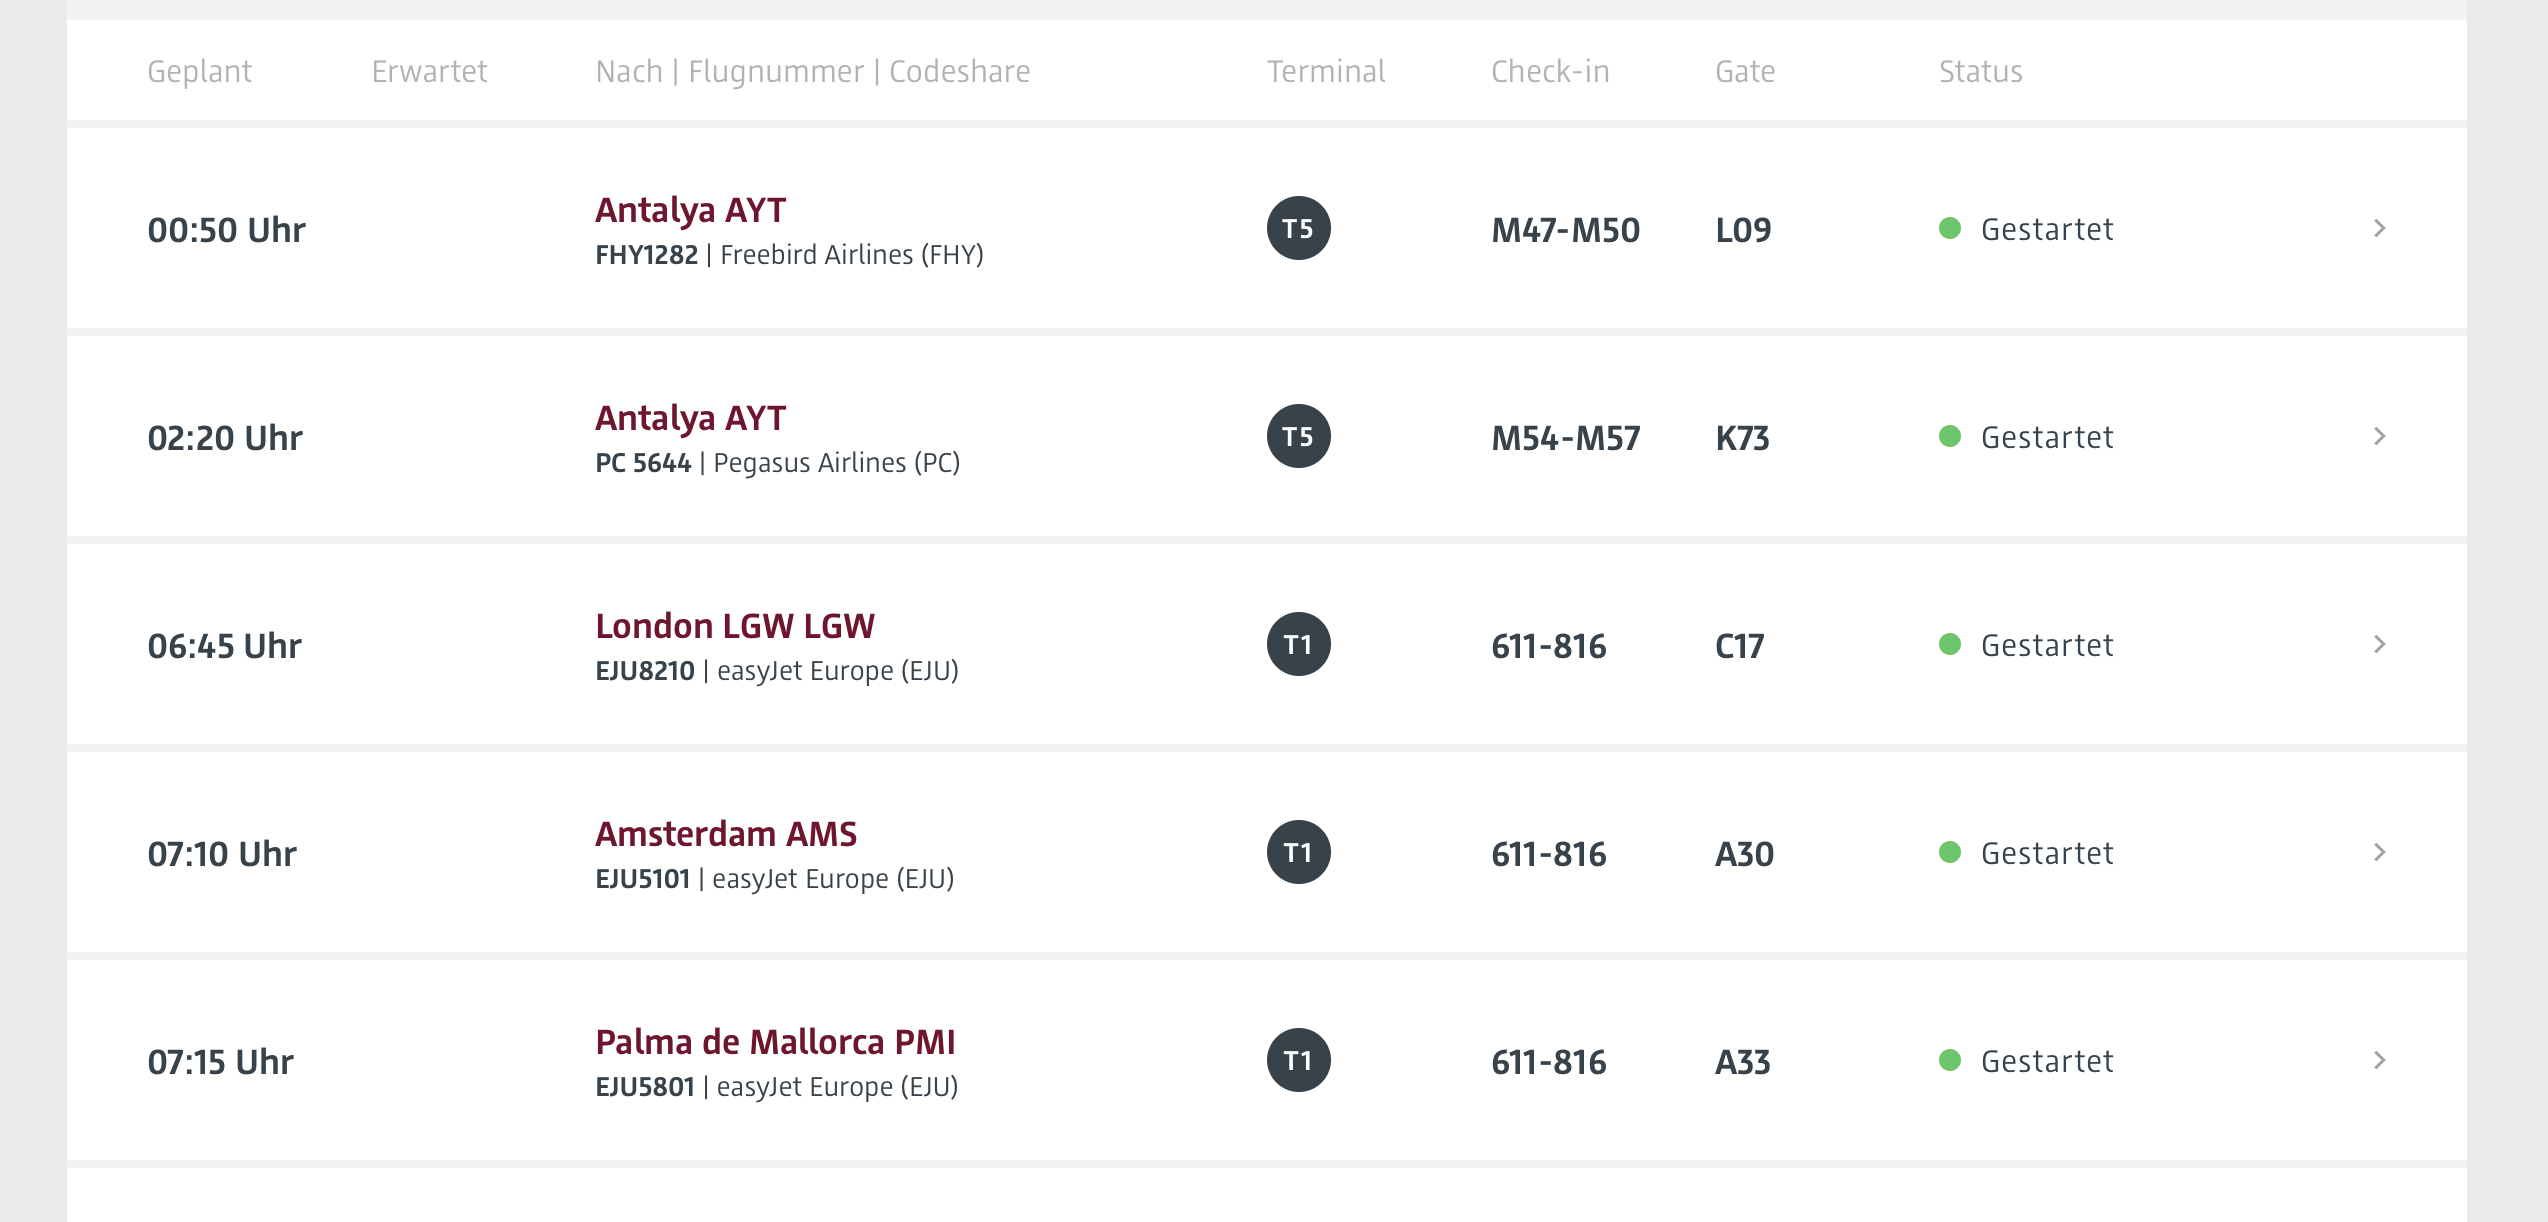Click the T1 terminal badge for London LGW flight
The width and height of the screenshot is (2548, 1222).
point(1298,644)
